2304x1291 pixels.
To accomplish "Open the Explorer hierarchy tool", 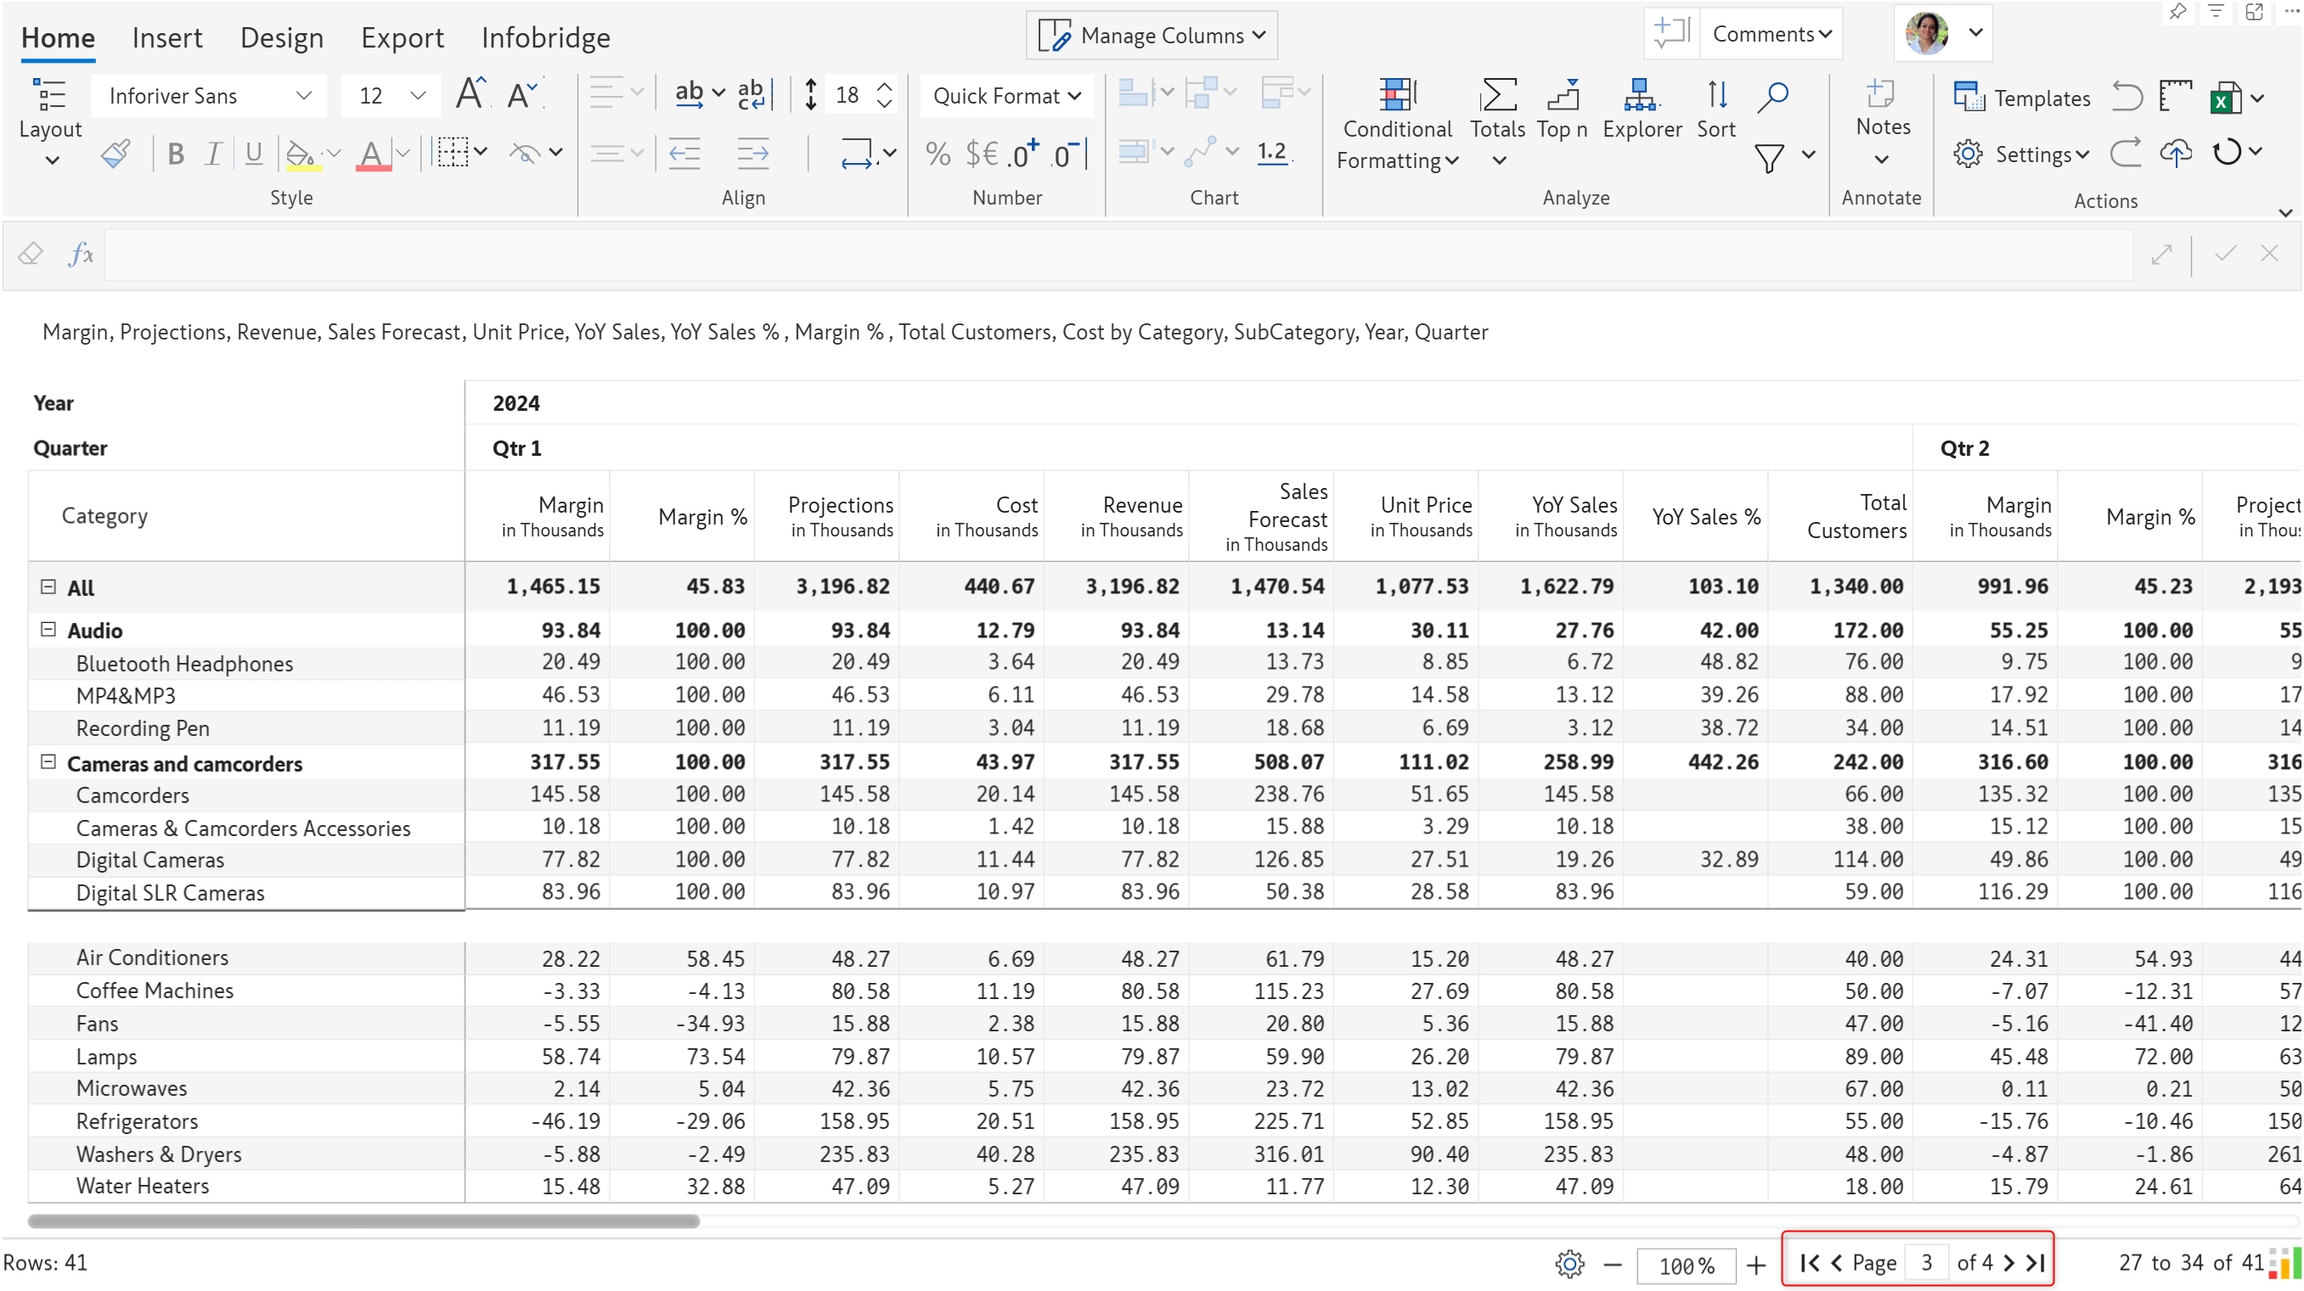I will coord(1641,108).
